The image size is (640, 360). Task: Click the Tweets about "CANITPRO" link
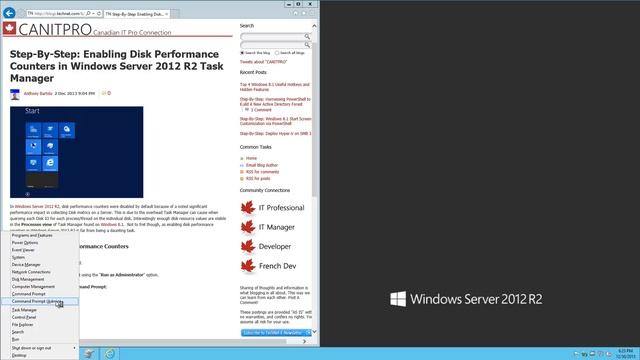click(263, 62)
